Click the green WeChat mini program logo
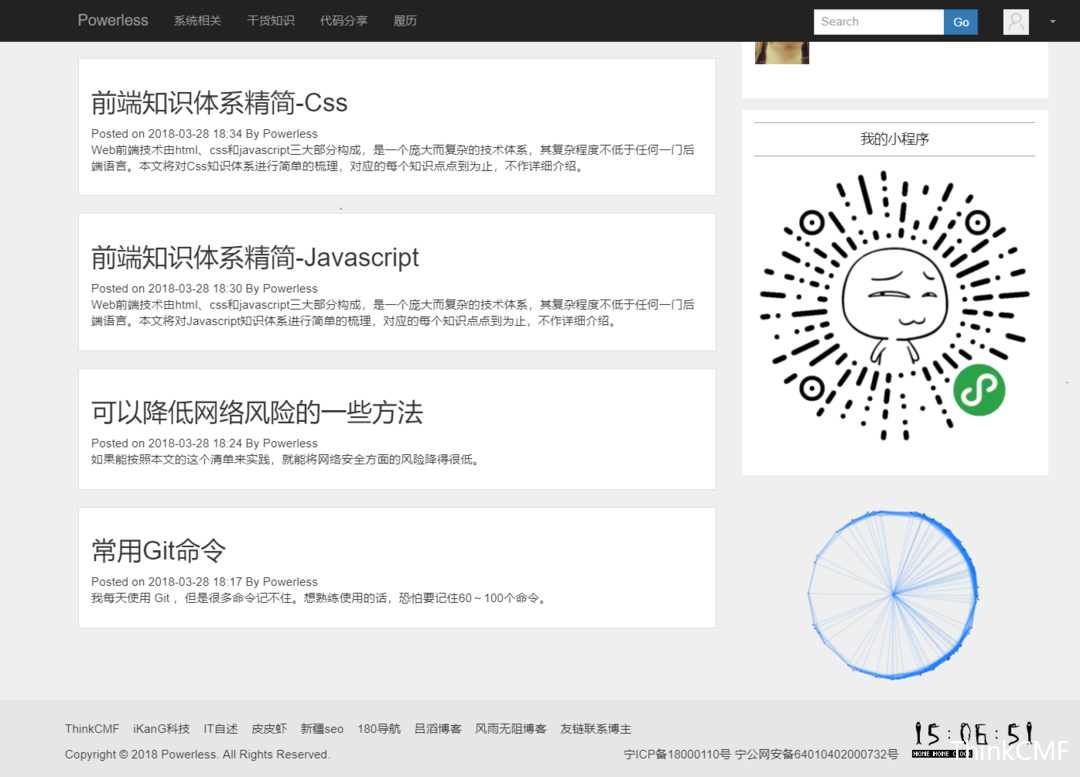1080x777 pixels. click(979, 390)
